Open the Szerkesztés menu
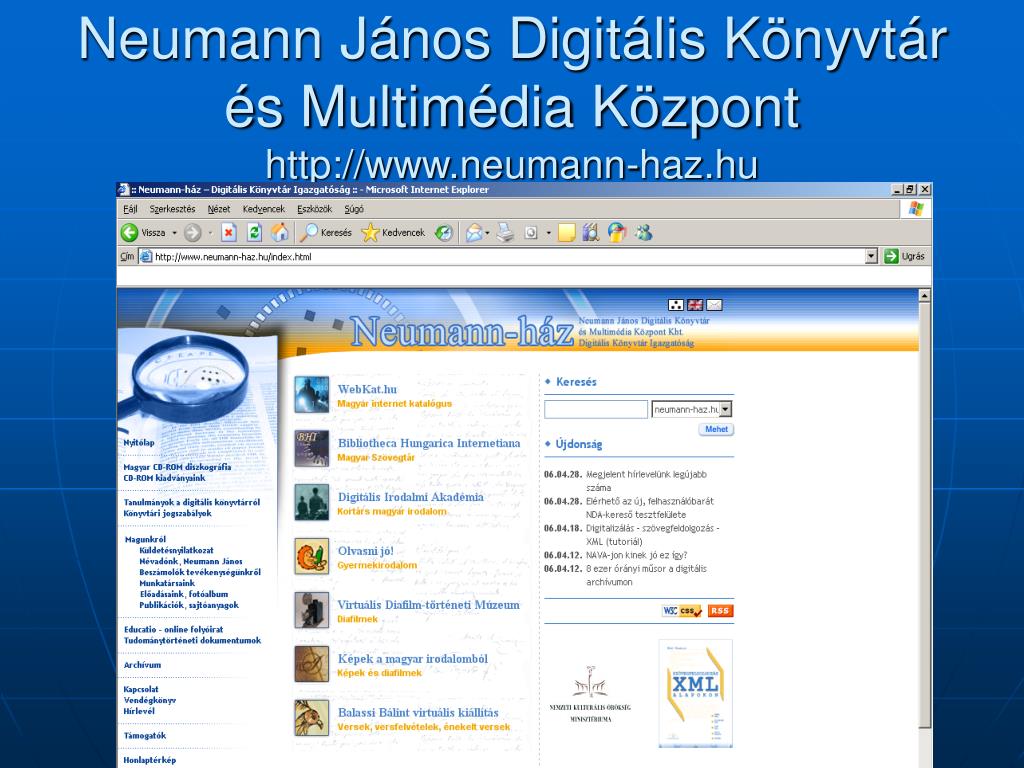This screenshot has width=1024, height=768. 172,209
